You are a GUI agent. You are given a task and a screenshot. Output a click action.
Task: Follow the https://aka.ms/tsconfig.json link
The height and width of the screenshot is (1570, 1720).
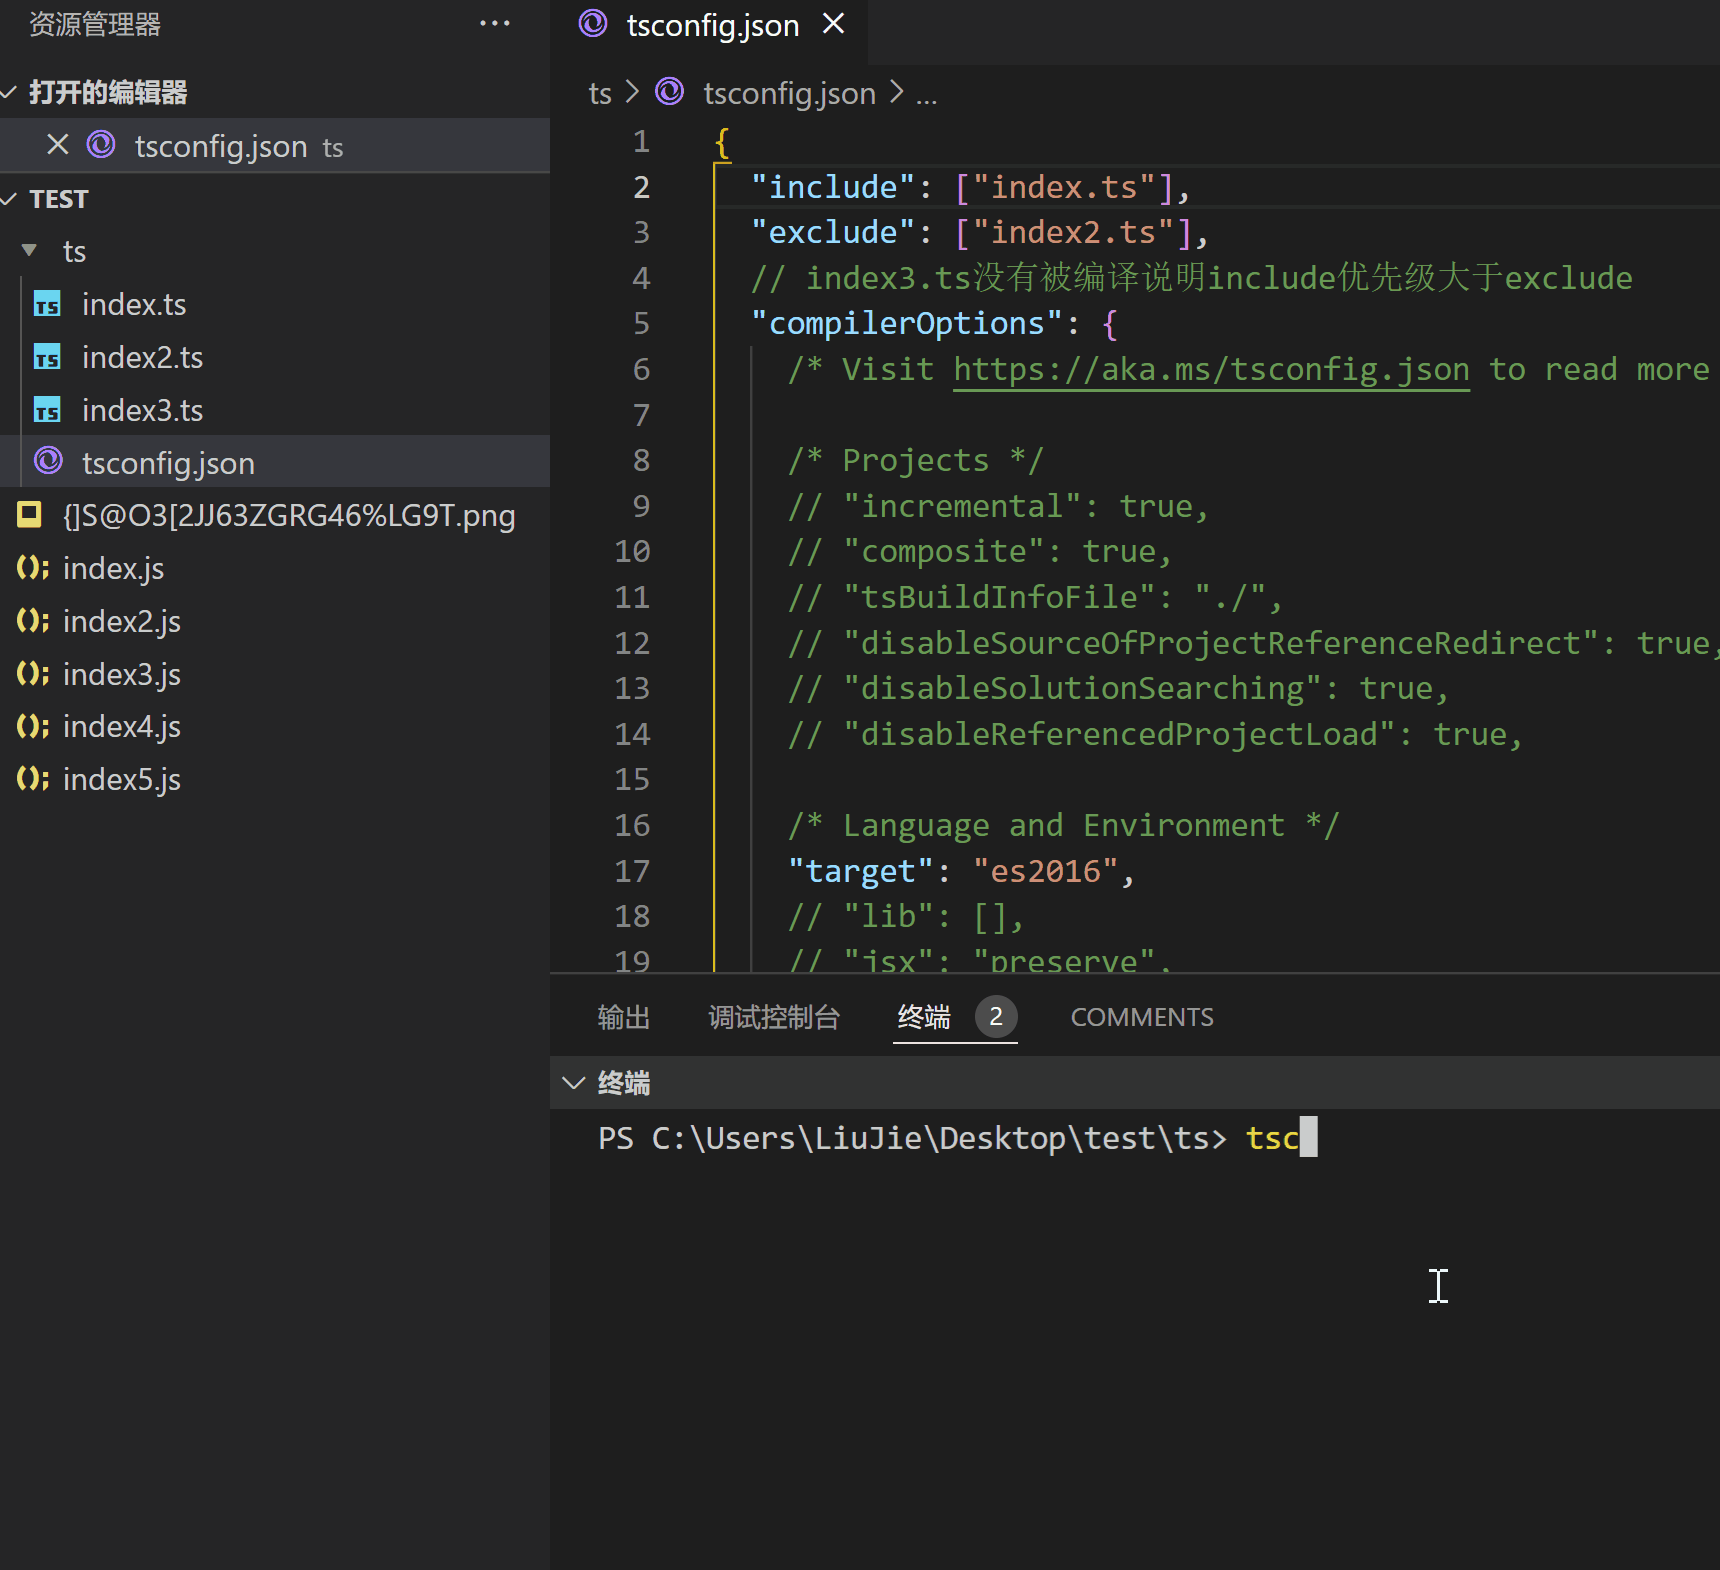click(x=1211, y=369)
